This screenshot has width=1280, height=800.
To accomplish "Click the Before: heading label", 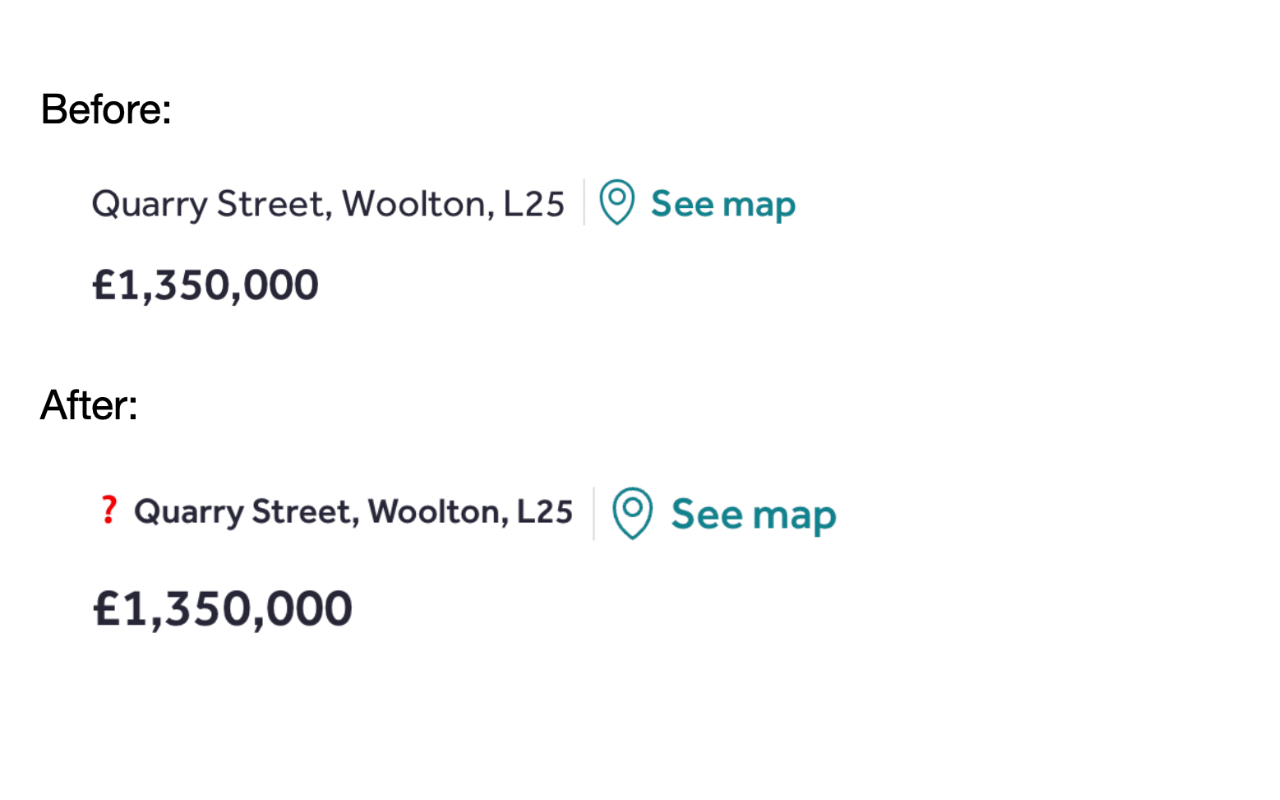I will 105,109.
